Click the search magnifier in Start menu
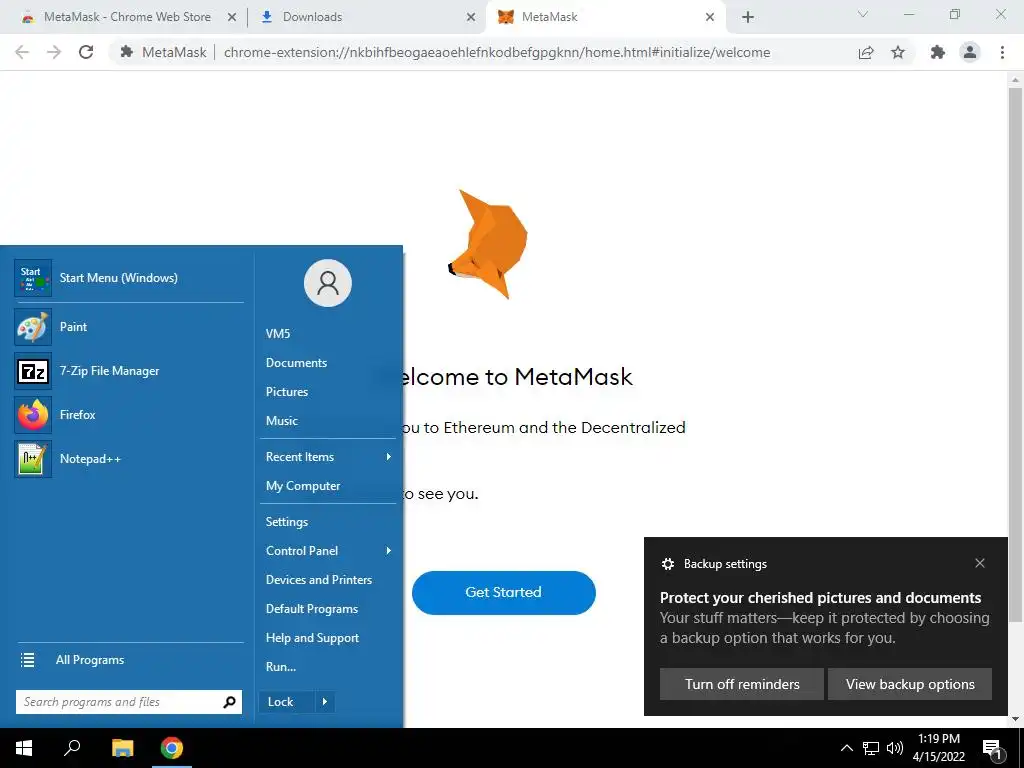This screenshot has width=1024, height=768. coord(229,702)
